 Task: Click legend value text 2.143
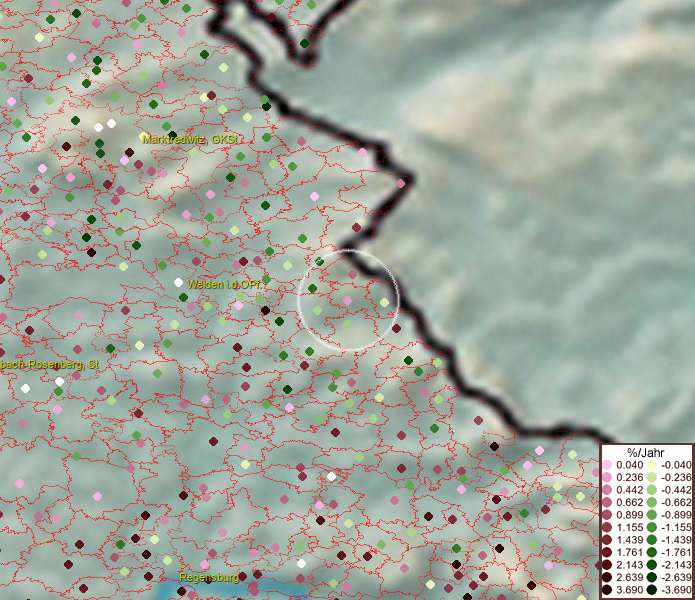coord(629,565)
